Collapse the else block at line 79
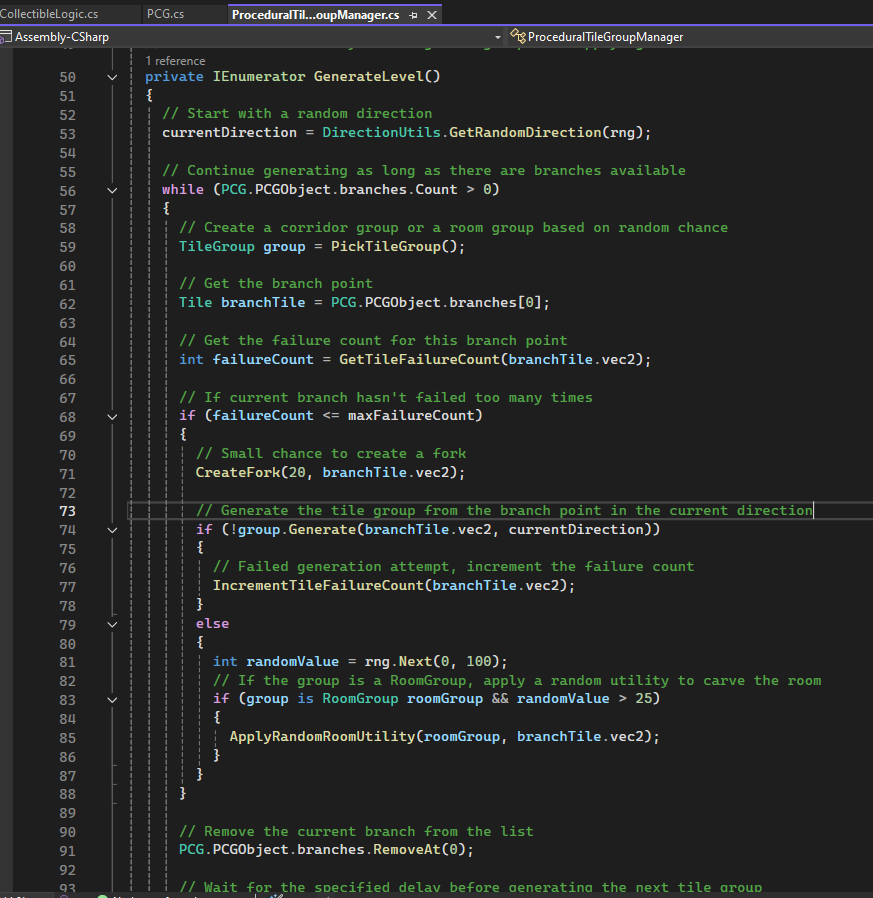Viewport: 873px width, 898px height. click(x=112, y=624)
